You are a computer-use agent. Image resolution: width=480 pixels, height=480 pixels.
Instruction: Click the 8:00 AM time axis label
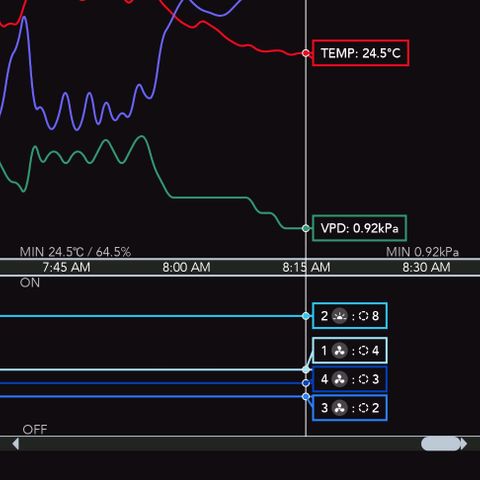[186, 267]
